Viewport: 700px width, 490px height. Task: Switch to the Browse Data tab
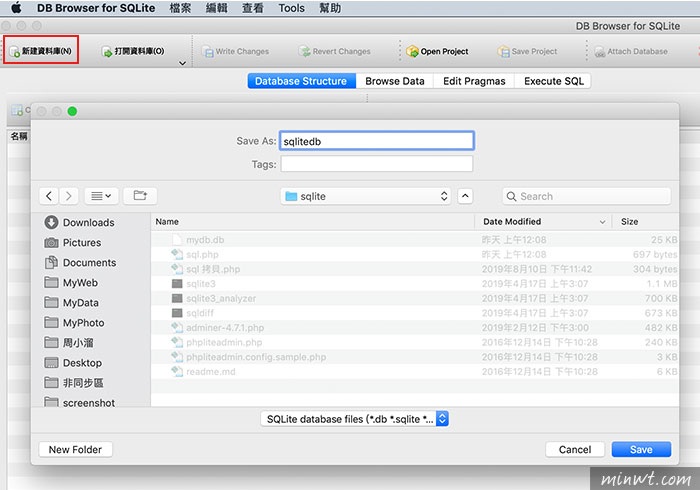[x=395, y=81]
